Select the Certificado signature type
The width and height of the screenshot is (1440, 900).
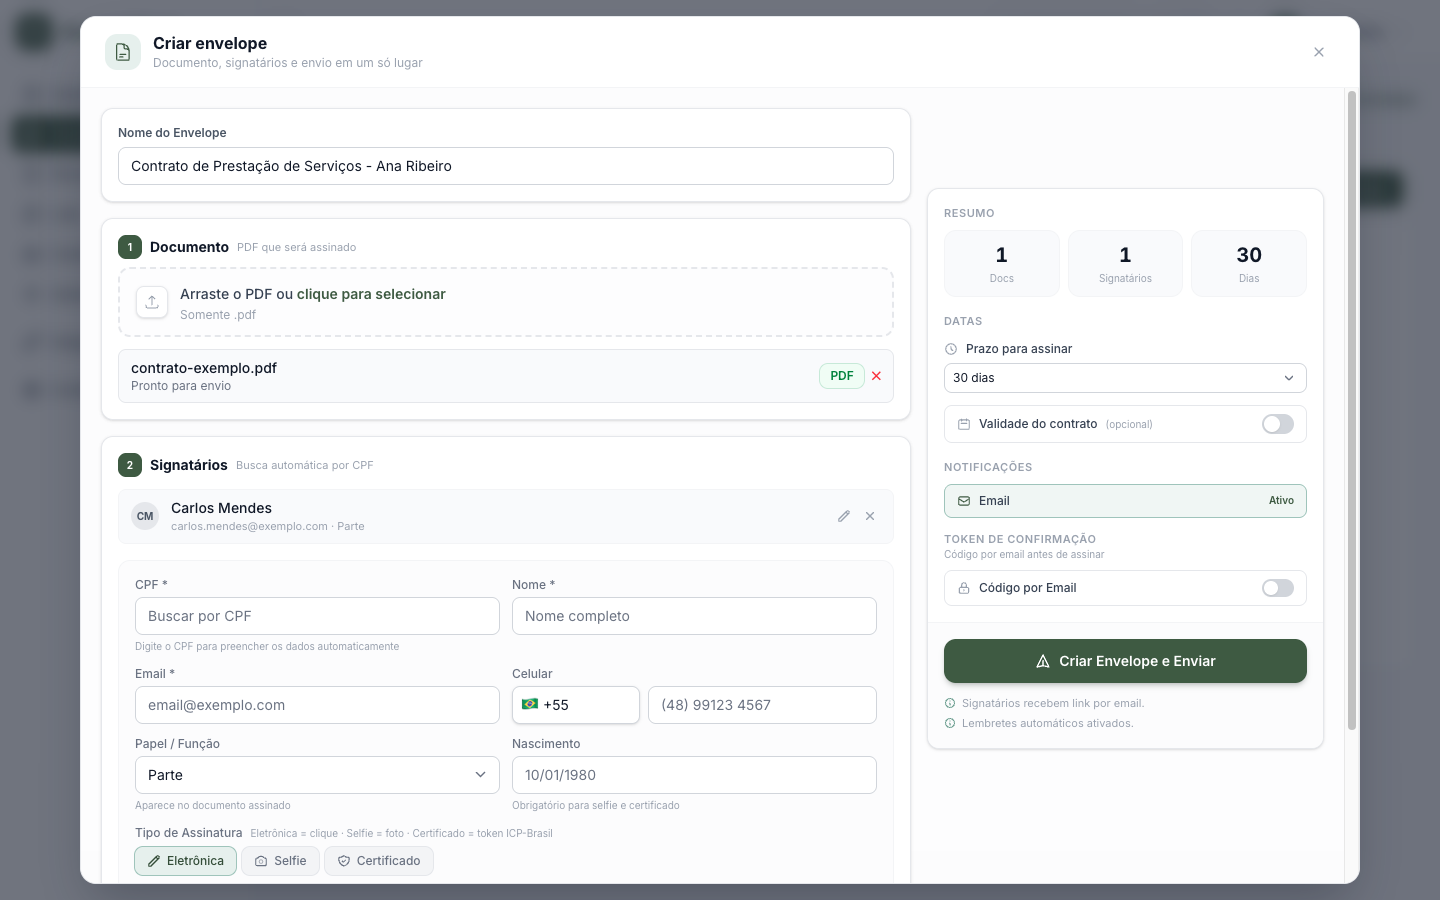click(x=379, y=861)
